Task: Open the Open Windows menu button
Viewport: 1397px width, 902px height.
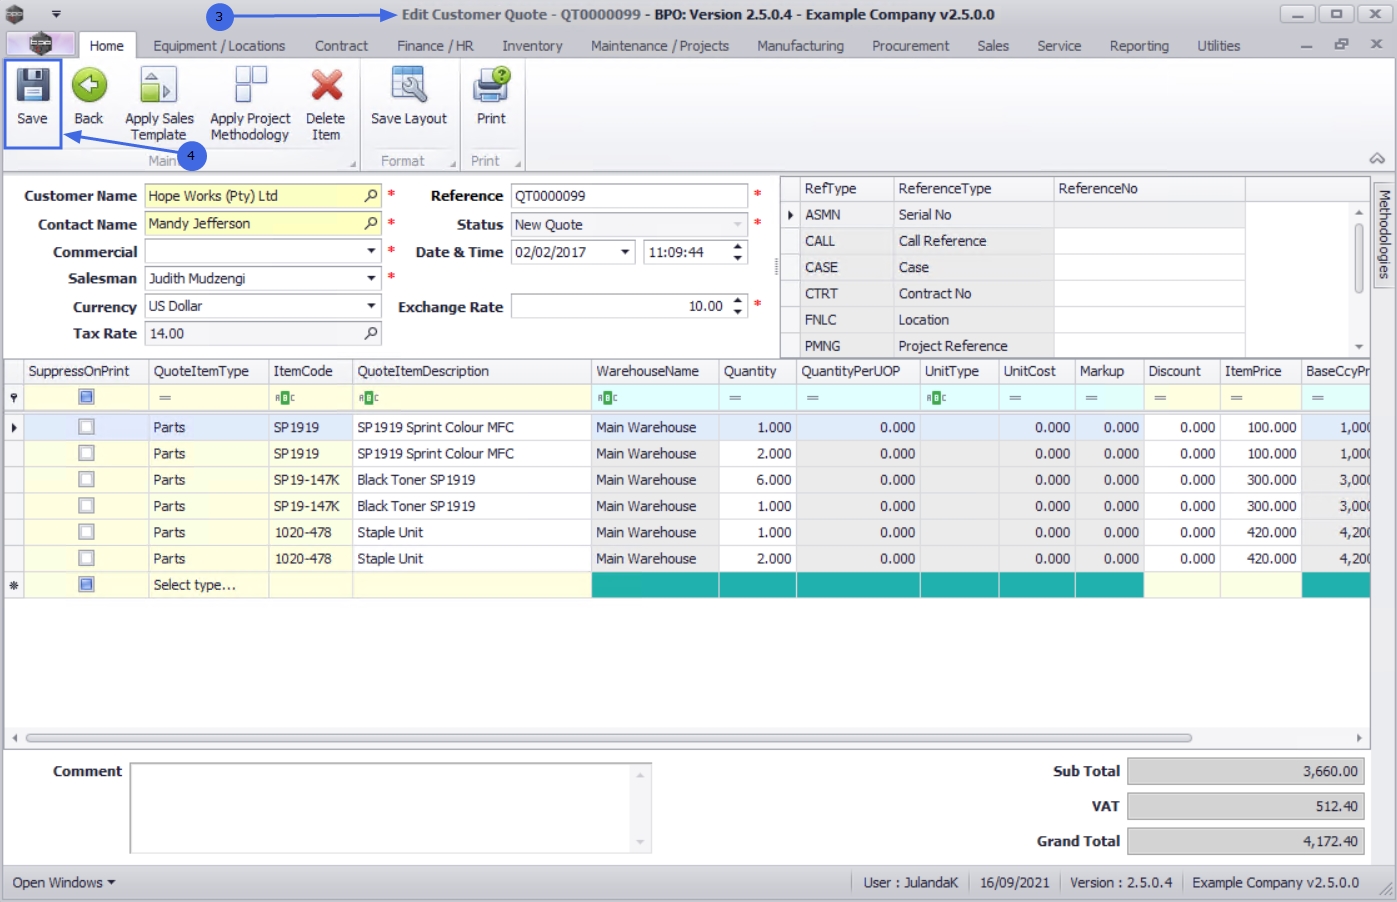Action: click(63, 883)
